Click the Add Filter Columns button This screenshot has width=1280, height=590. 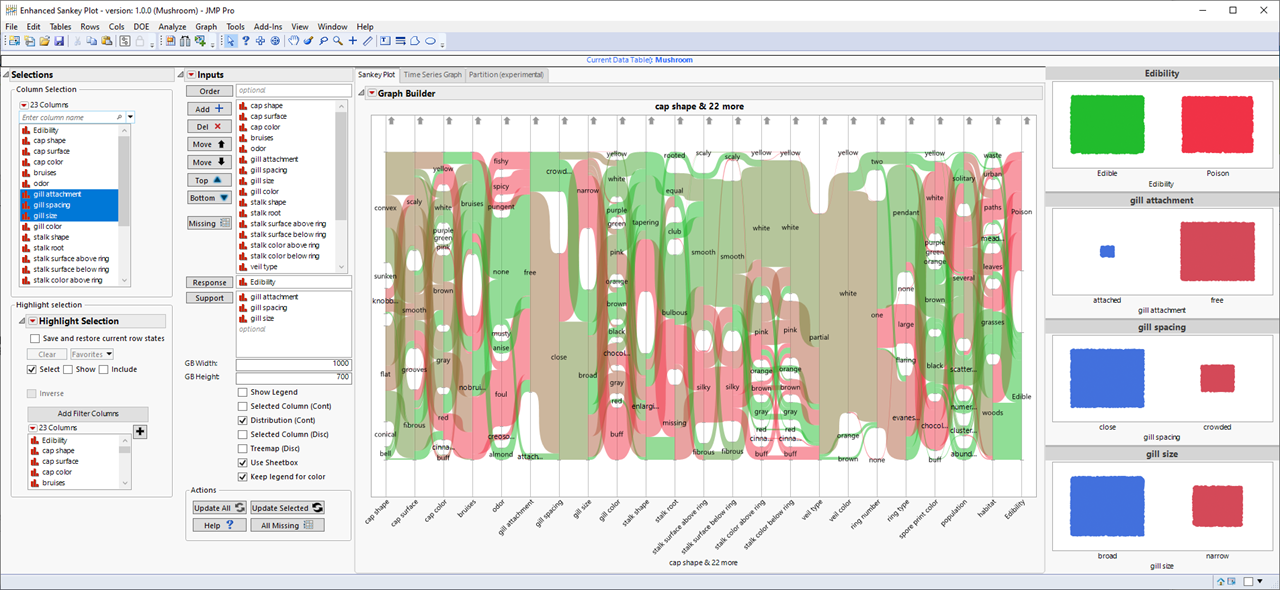click(x=88, y=414)
